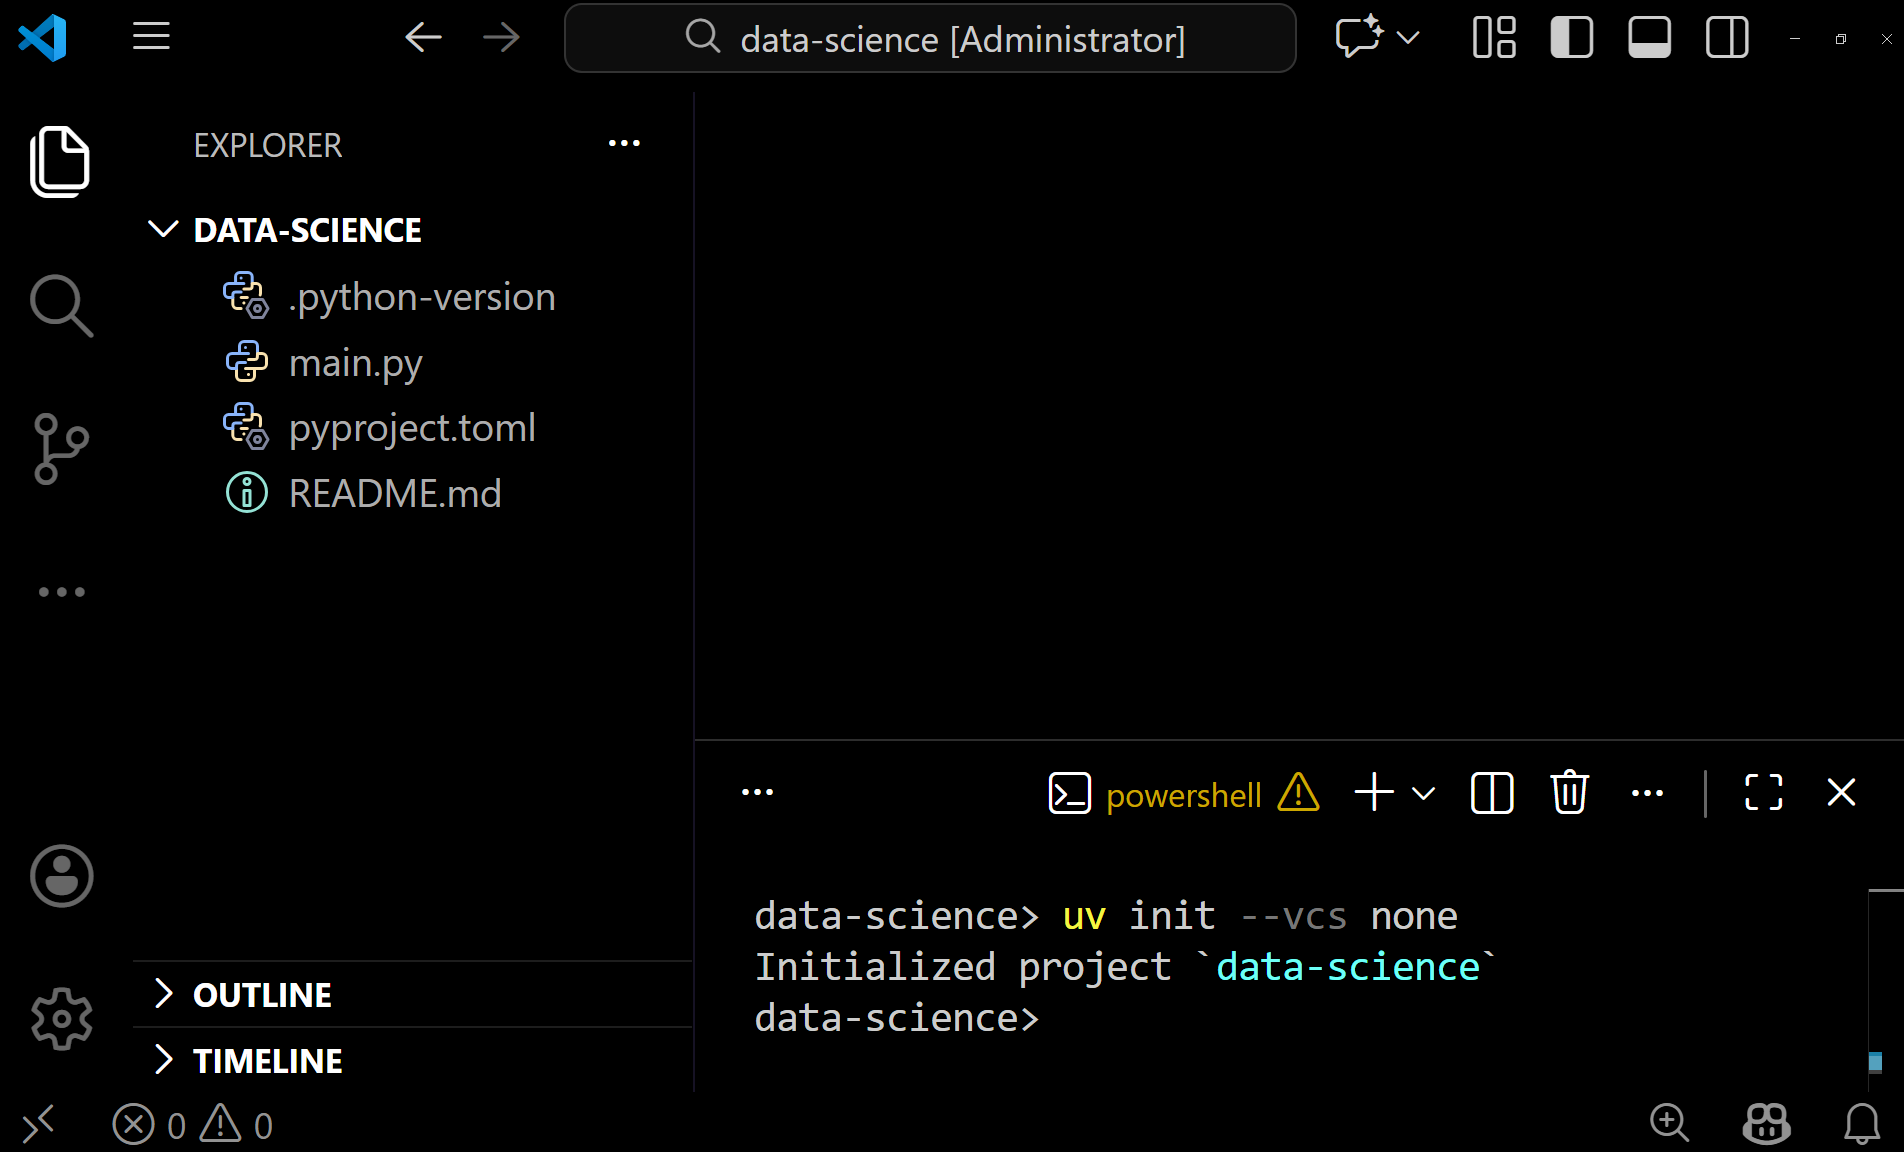1904x1152 pixels.
Task: Collapse the DATA-SCIENCE folder tree
Action: tap(163, 230)
